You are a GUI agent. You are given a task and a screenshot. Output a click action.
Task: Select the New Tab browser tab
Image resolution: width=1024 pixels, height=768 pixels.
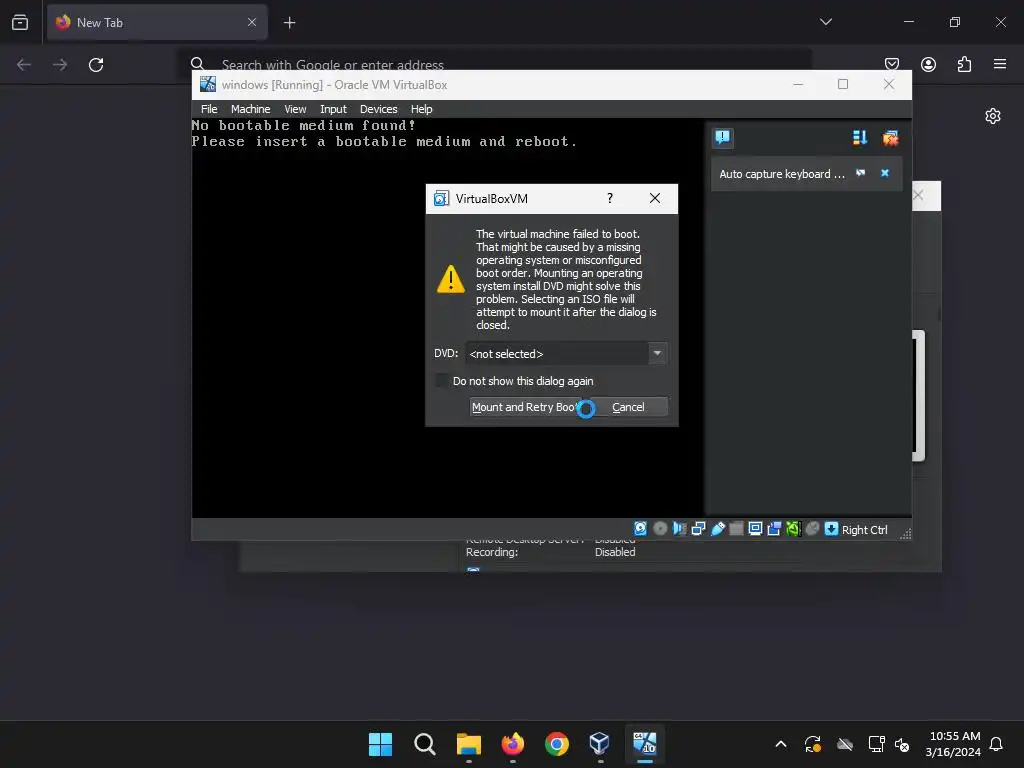pos(157,22)
